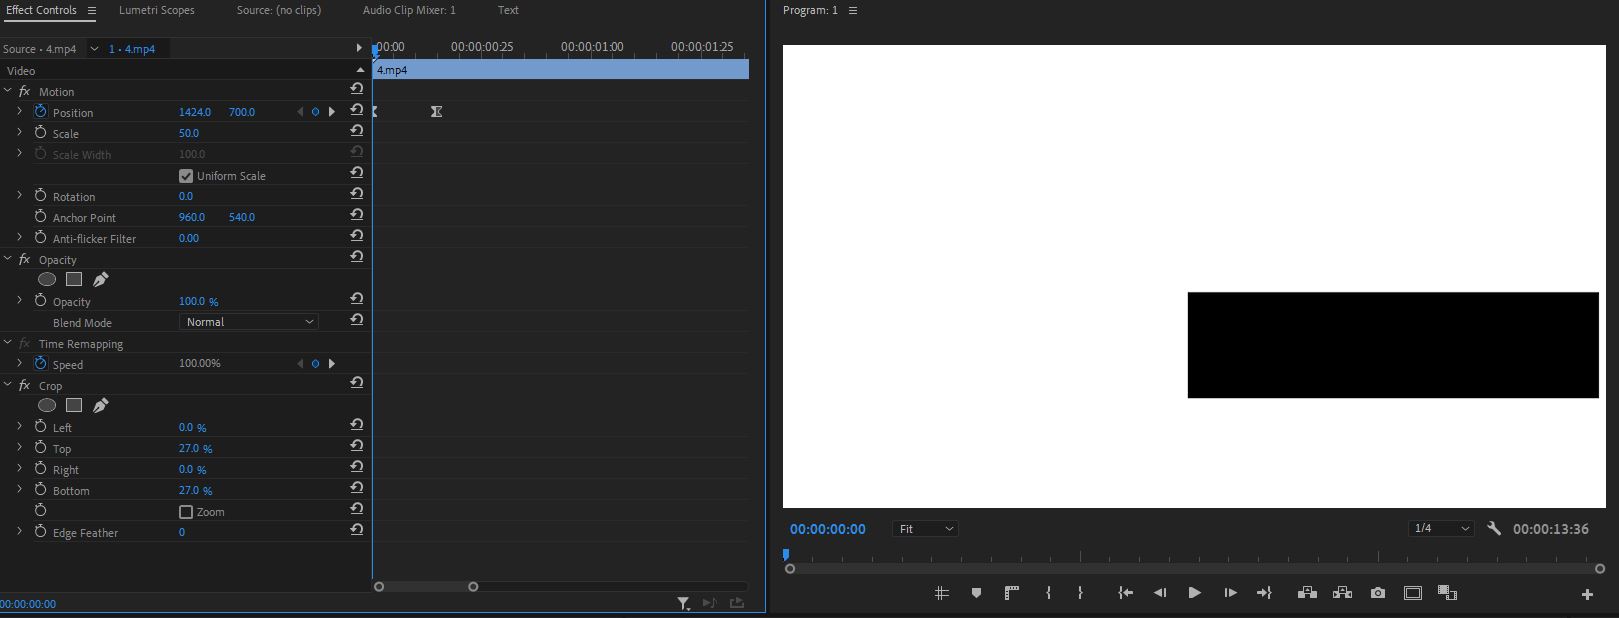Collapse Time Remapping group
Image resolution: width=1619 pixels, height=618 pixels.
point(7,343)
